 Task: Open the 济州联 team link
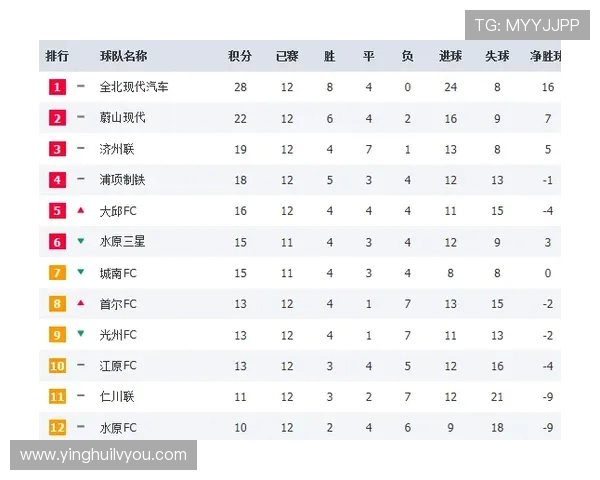click(x=117, y=149)
